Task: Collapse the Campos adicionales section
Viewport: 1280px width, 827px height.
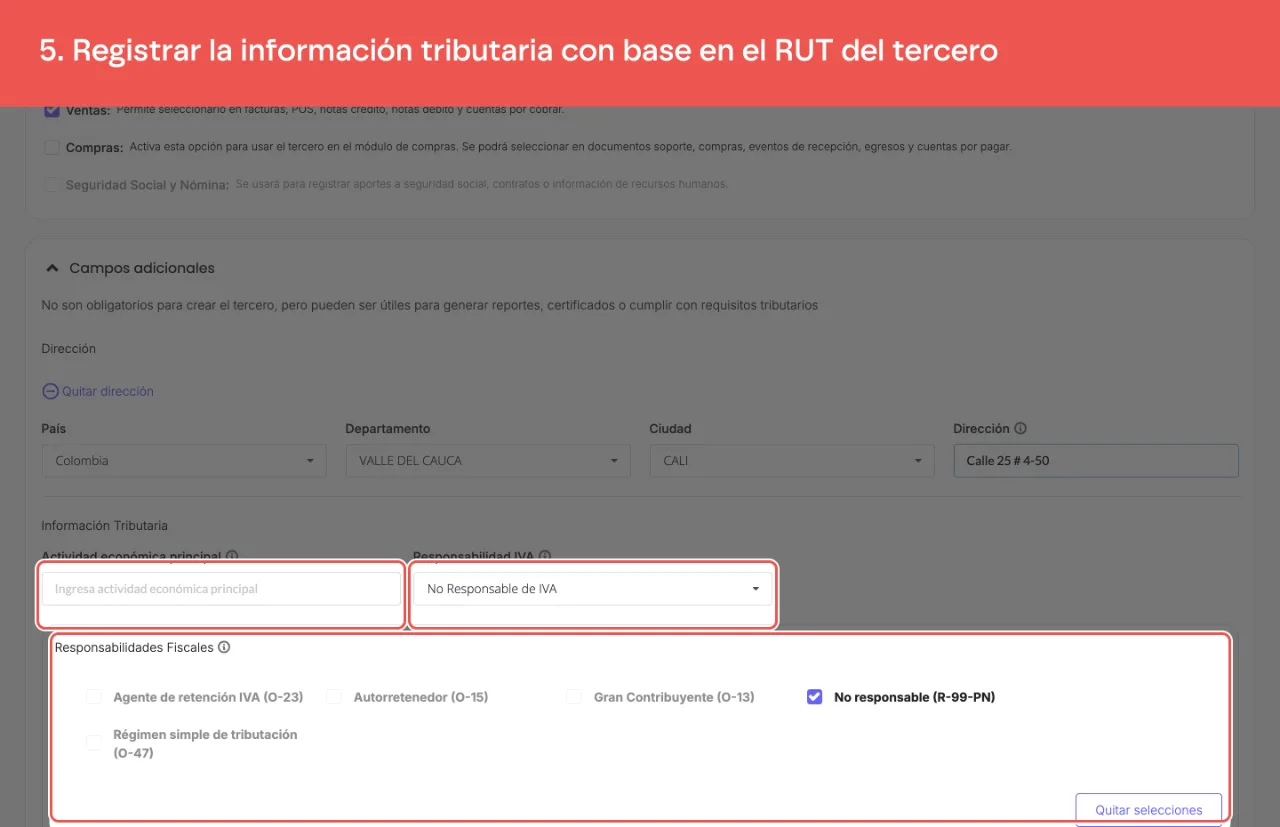Action: (52, 268)
